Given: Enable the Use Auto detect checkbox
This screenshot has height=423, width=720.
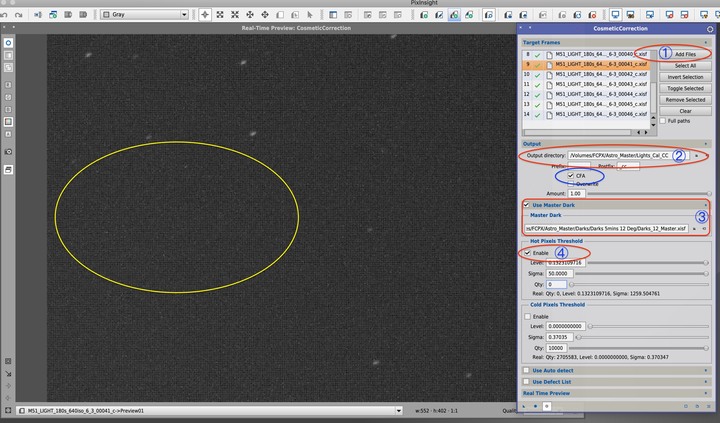Looking at the screenshot, I should pos(526,370).
